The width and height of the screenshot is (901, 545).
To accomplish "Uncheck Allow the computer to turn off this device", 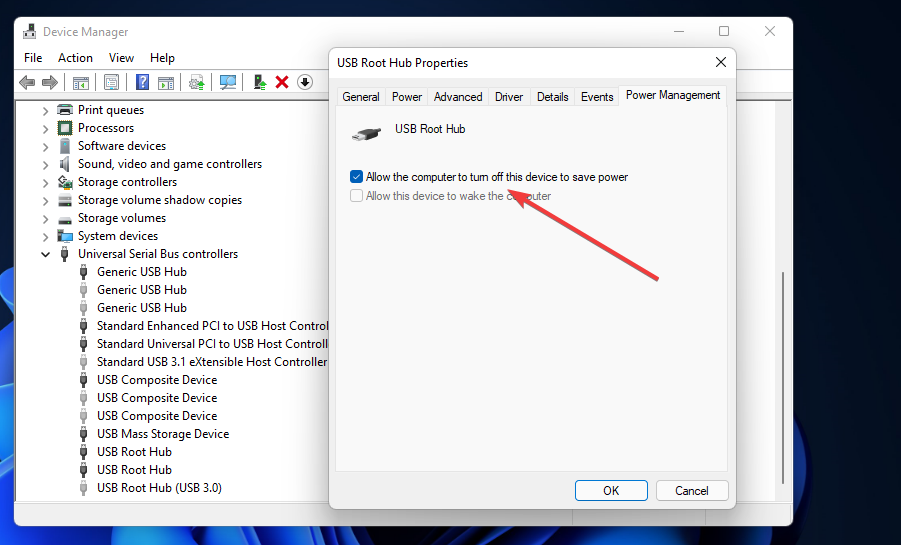I will (356, 176).
